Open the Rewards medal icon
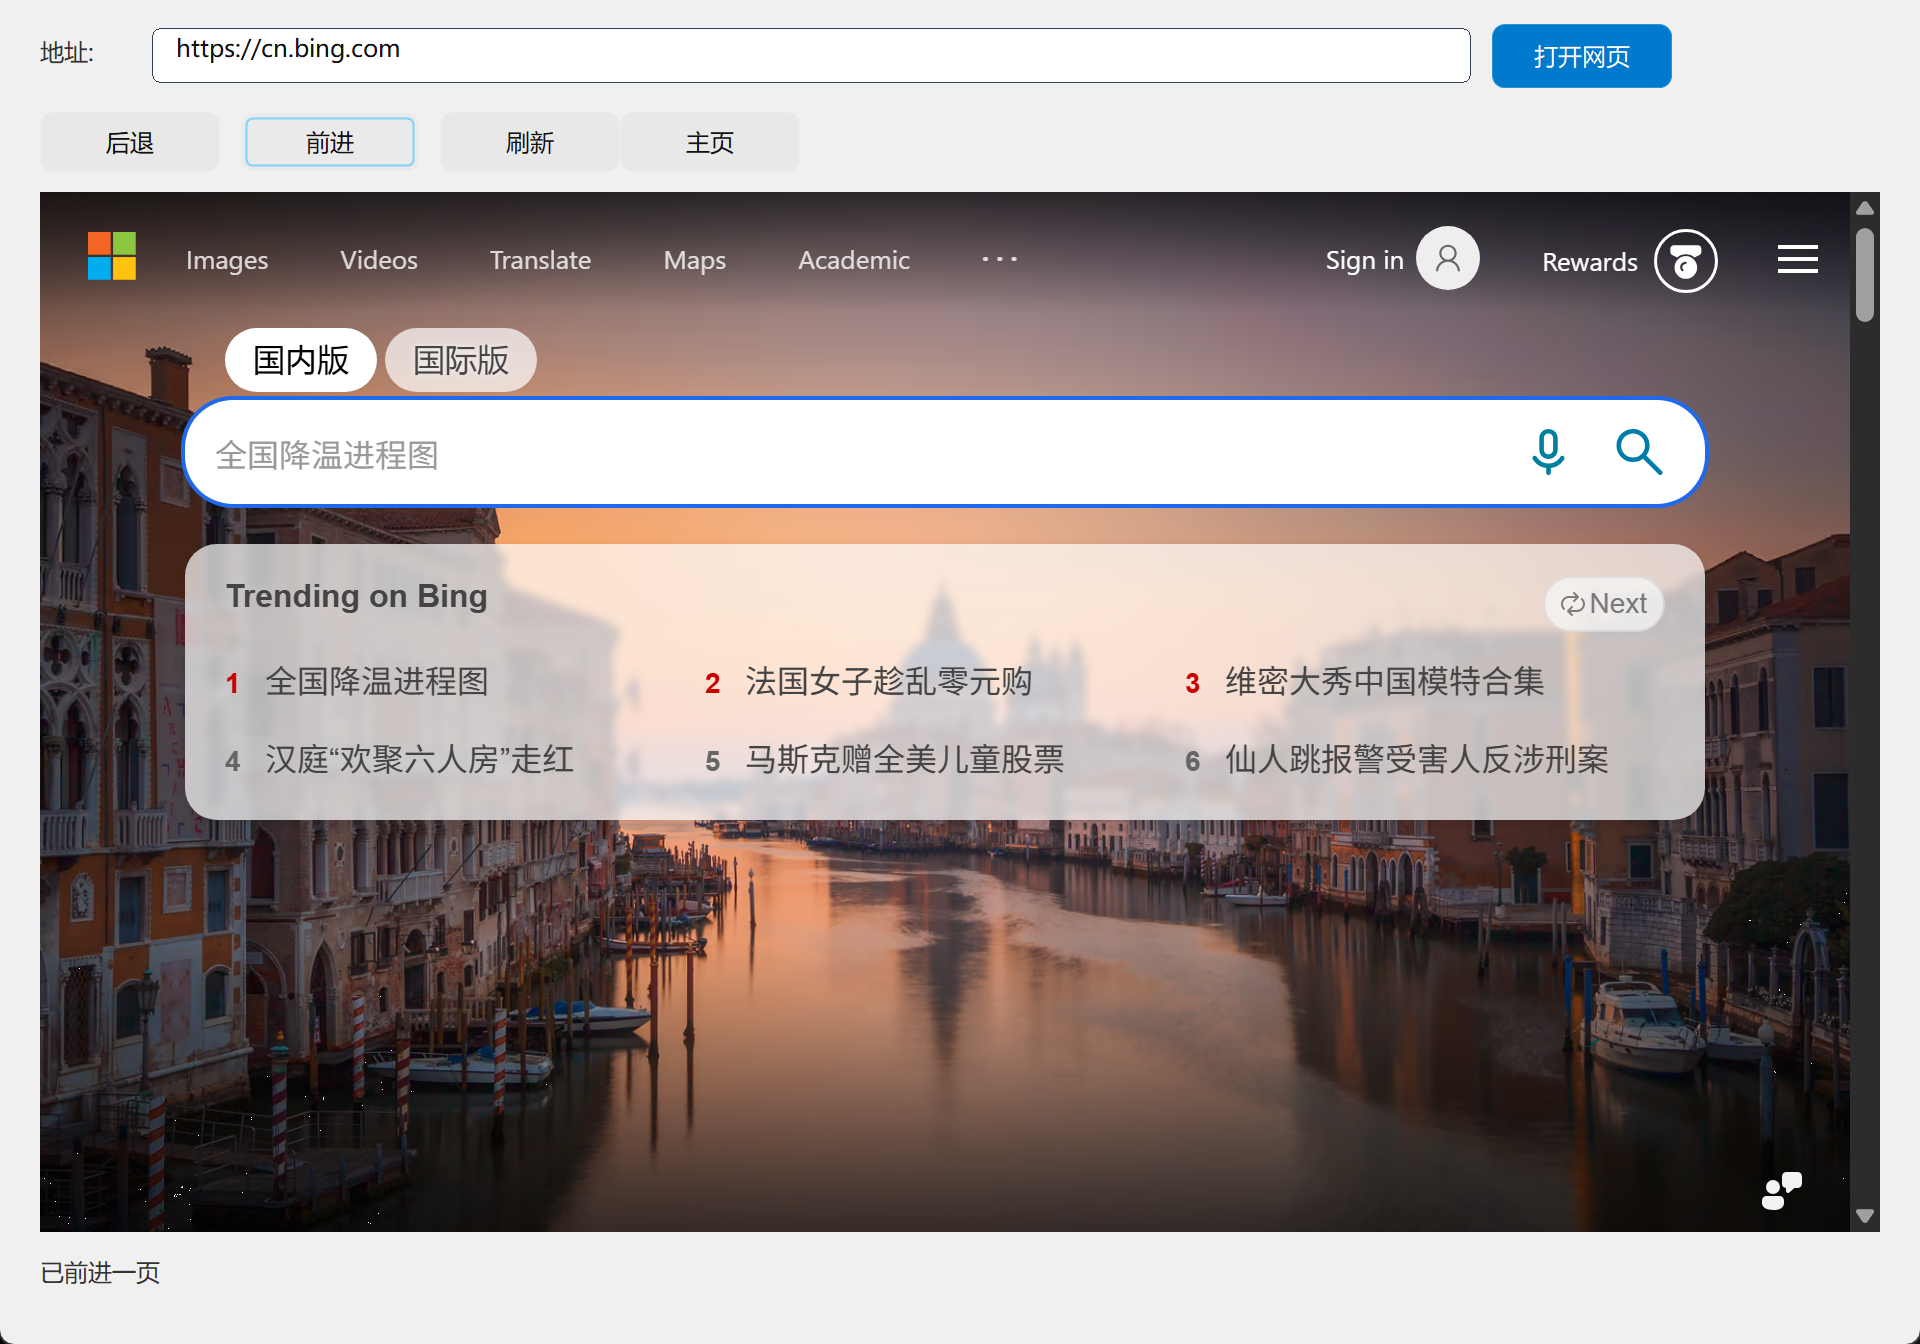 pyautogui.click(x=1685, y=262)
